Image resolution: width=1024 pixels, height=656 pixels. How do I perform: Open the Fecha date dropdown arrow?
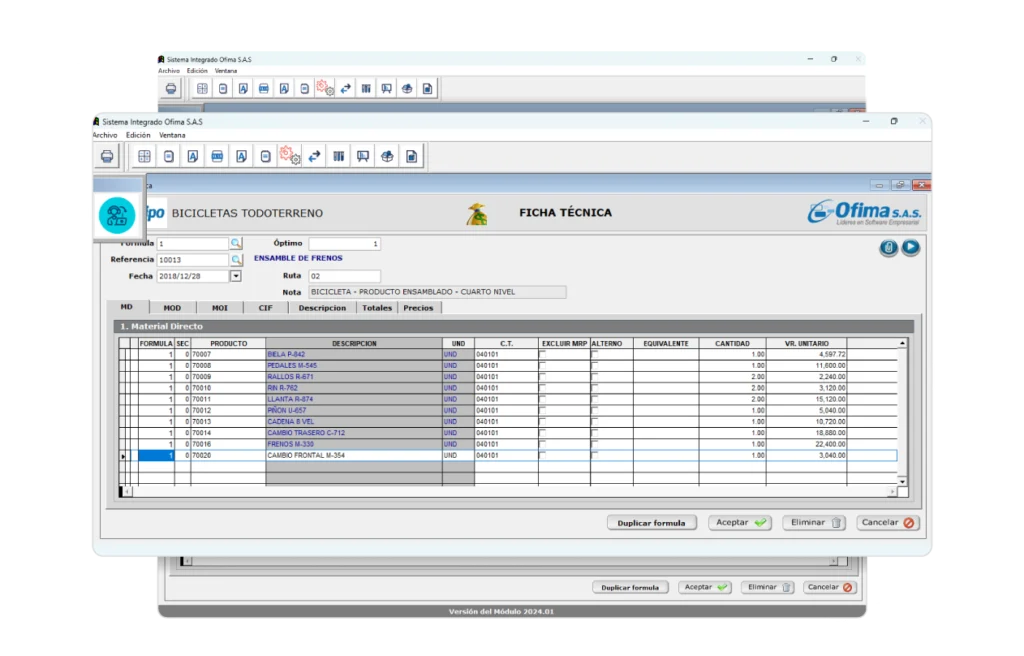point(236,276)
